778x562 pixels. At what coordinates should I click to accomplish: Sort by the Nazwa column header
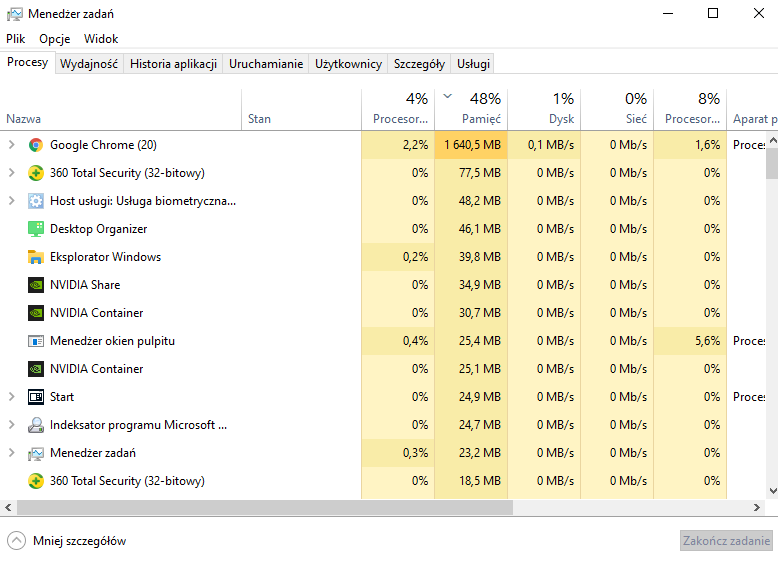[x=121, y=110]
